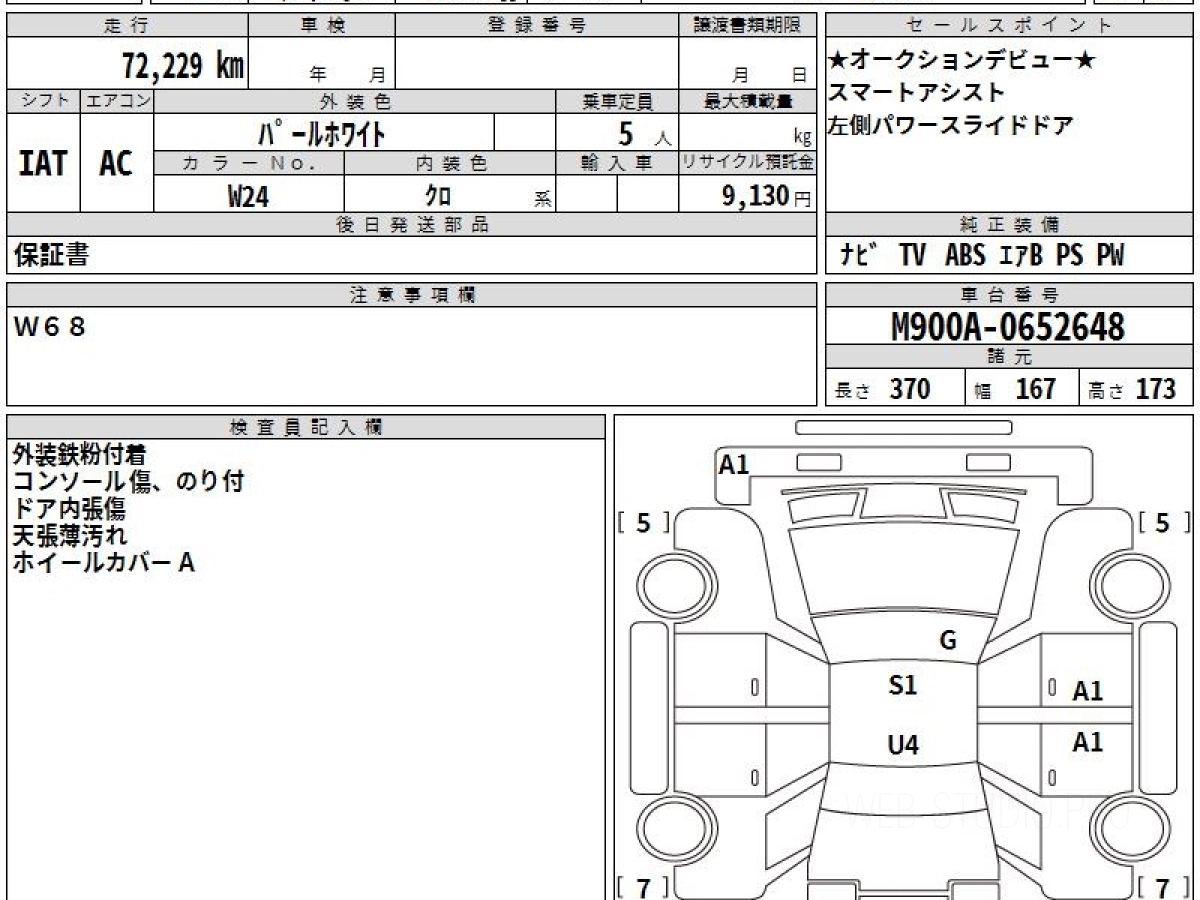
Task: Click the 譲渡書類期限 header
Action: (x=747, y=26)
